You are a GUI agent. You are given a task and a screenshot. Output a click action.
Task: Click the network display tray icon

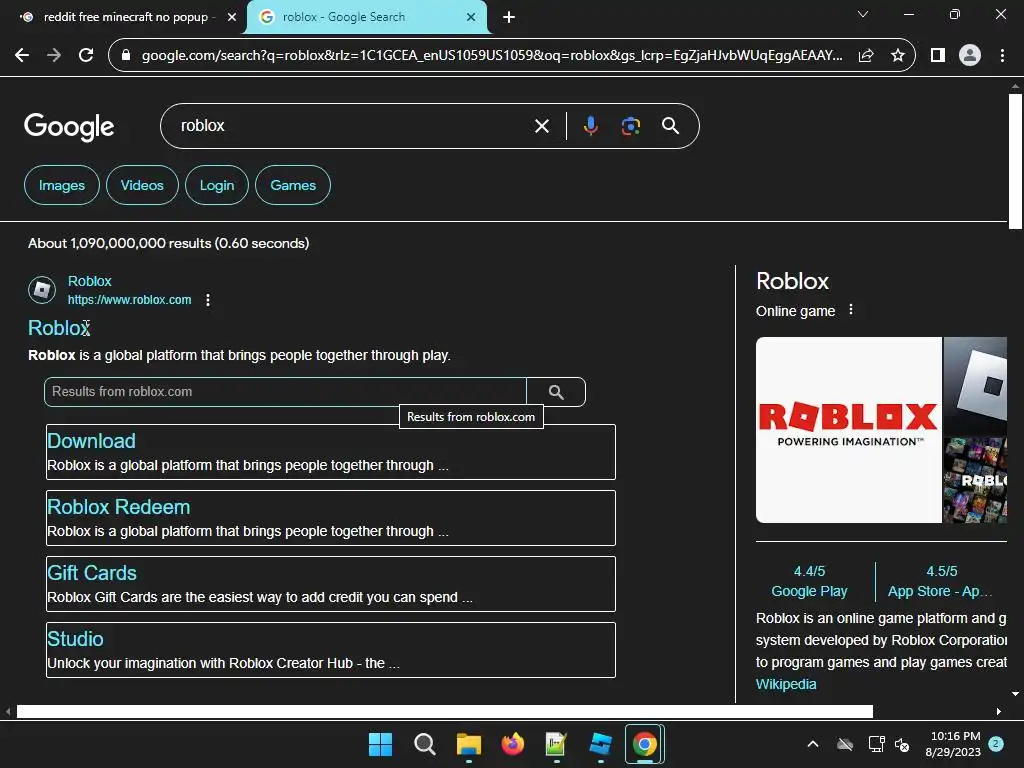click(x=876, y=744)
